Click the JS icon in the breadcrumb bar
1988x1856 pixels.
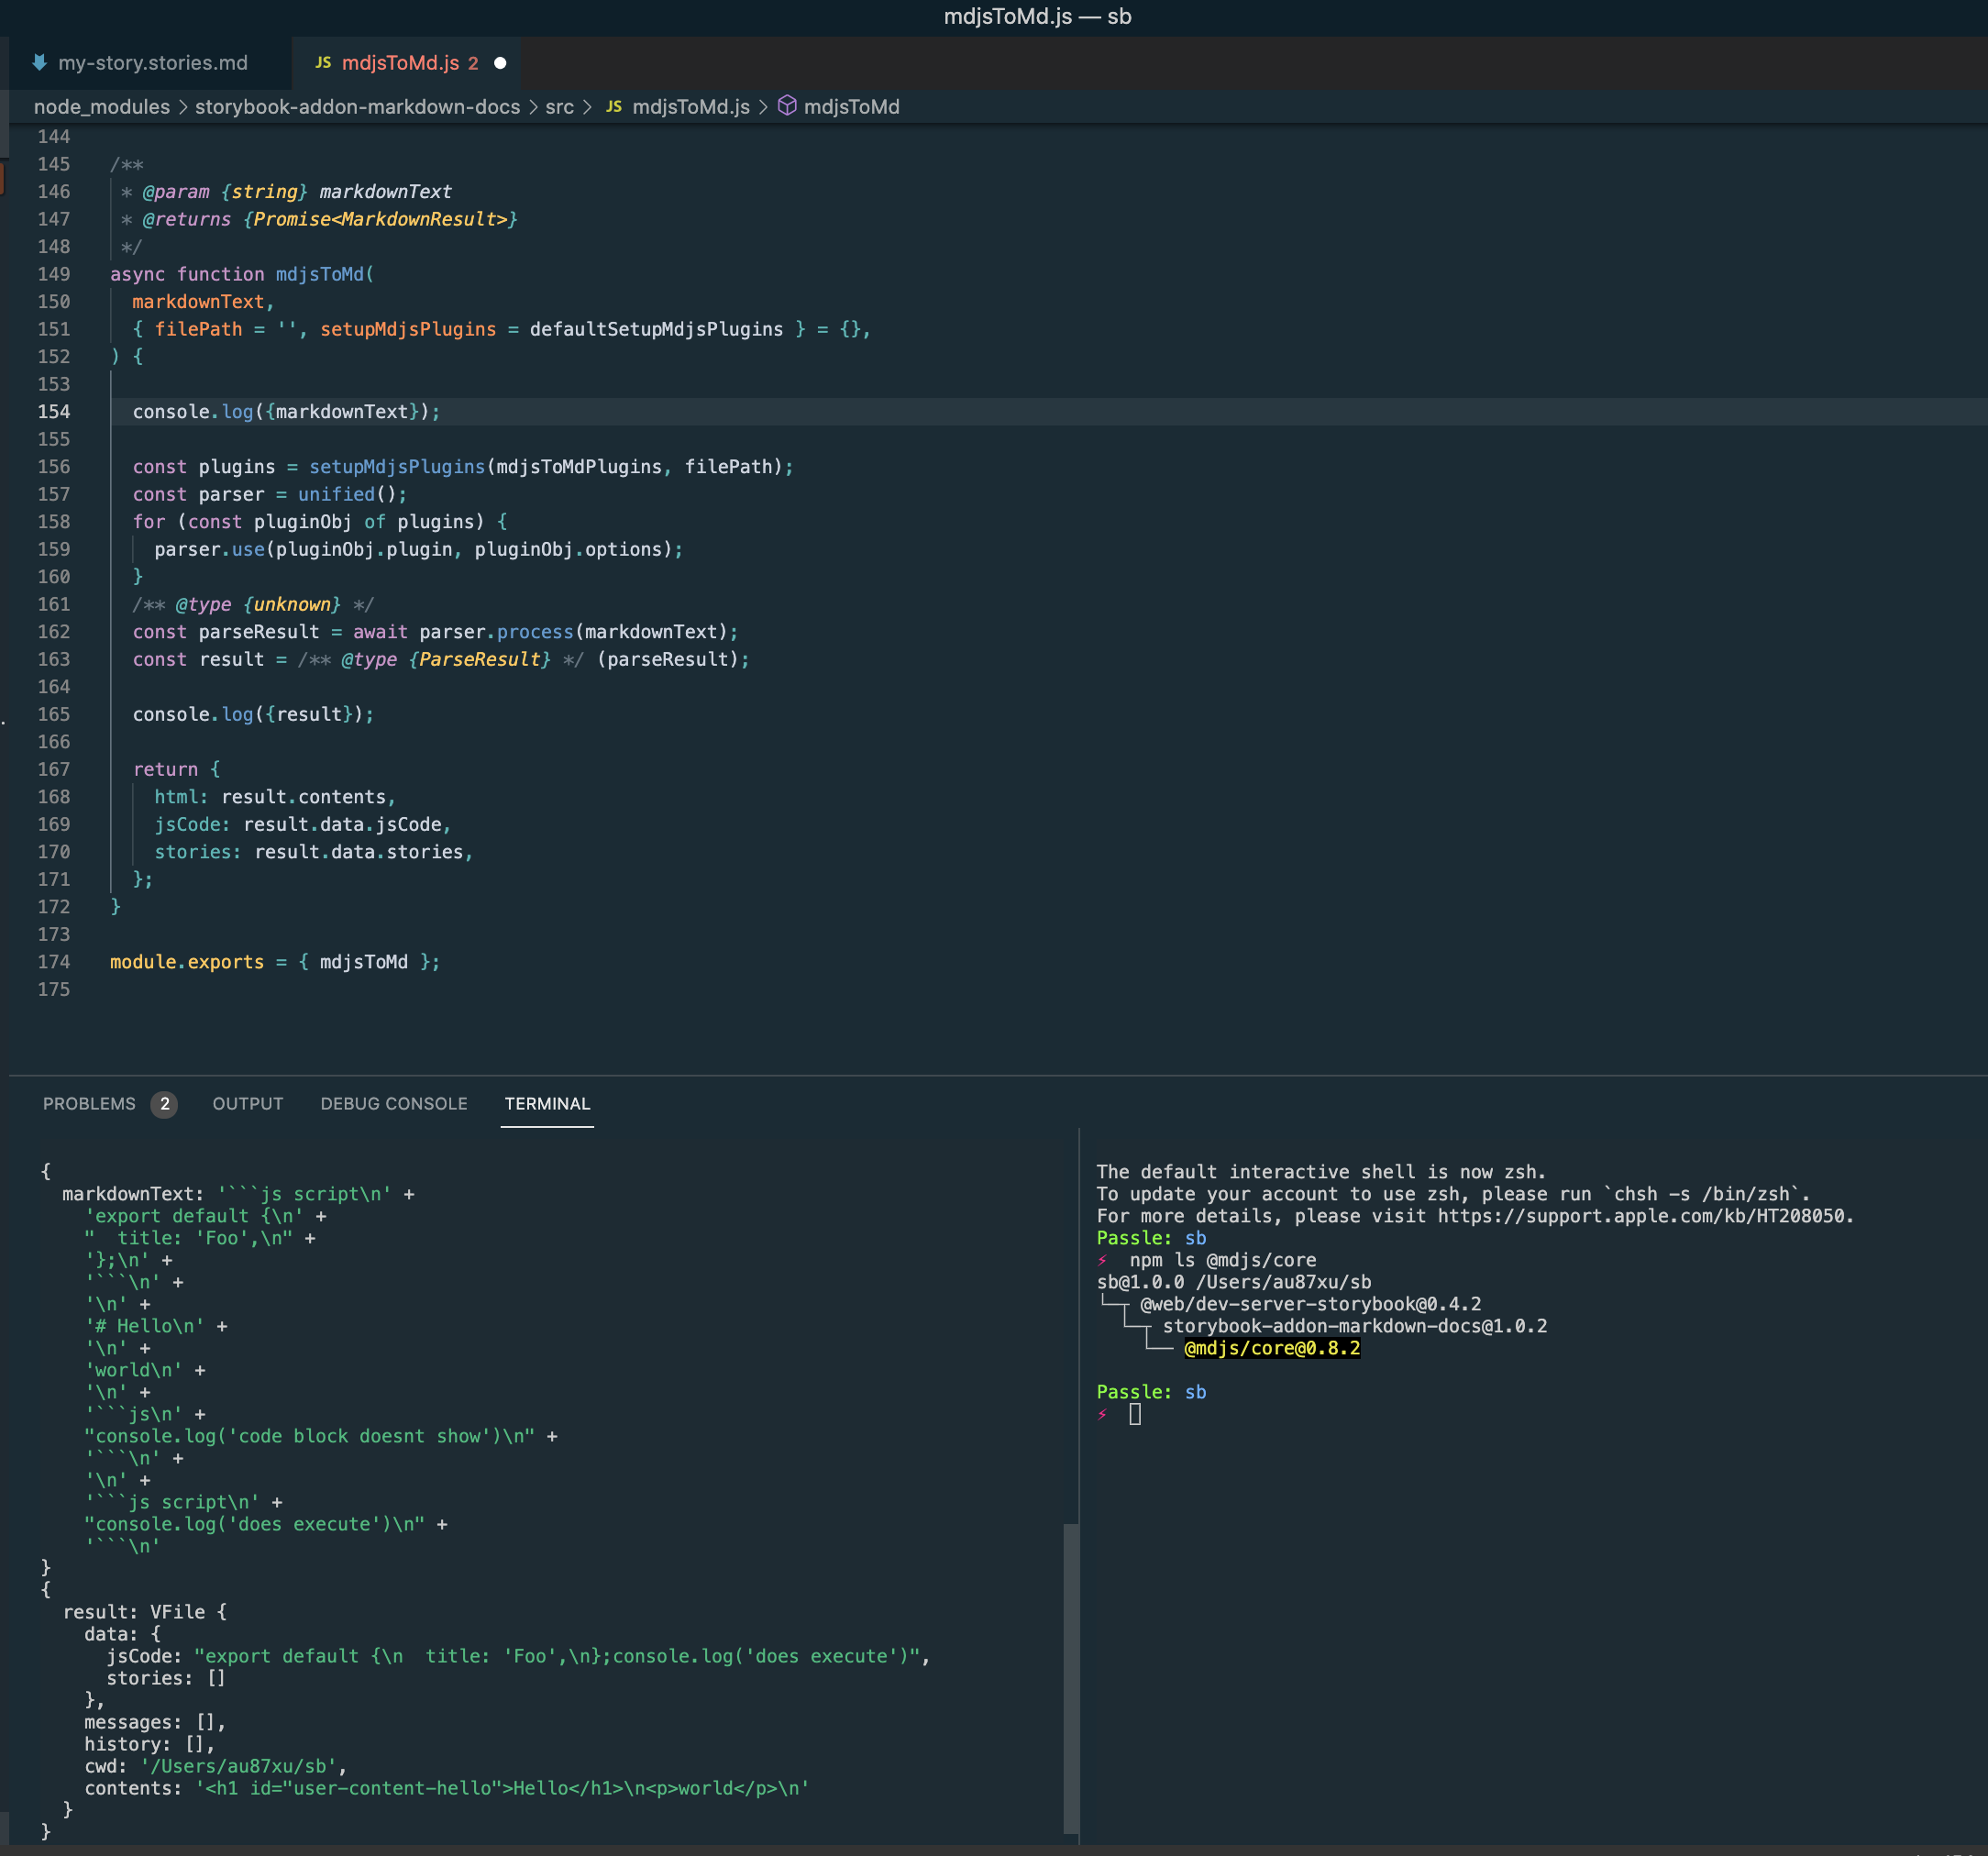click(613, 107)
